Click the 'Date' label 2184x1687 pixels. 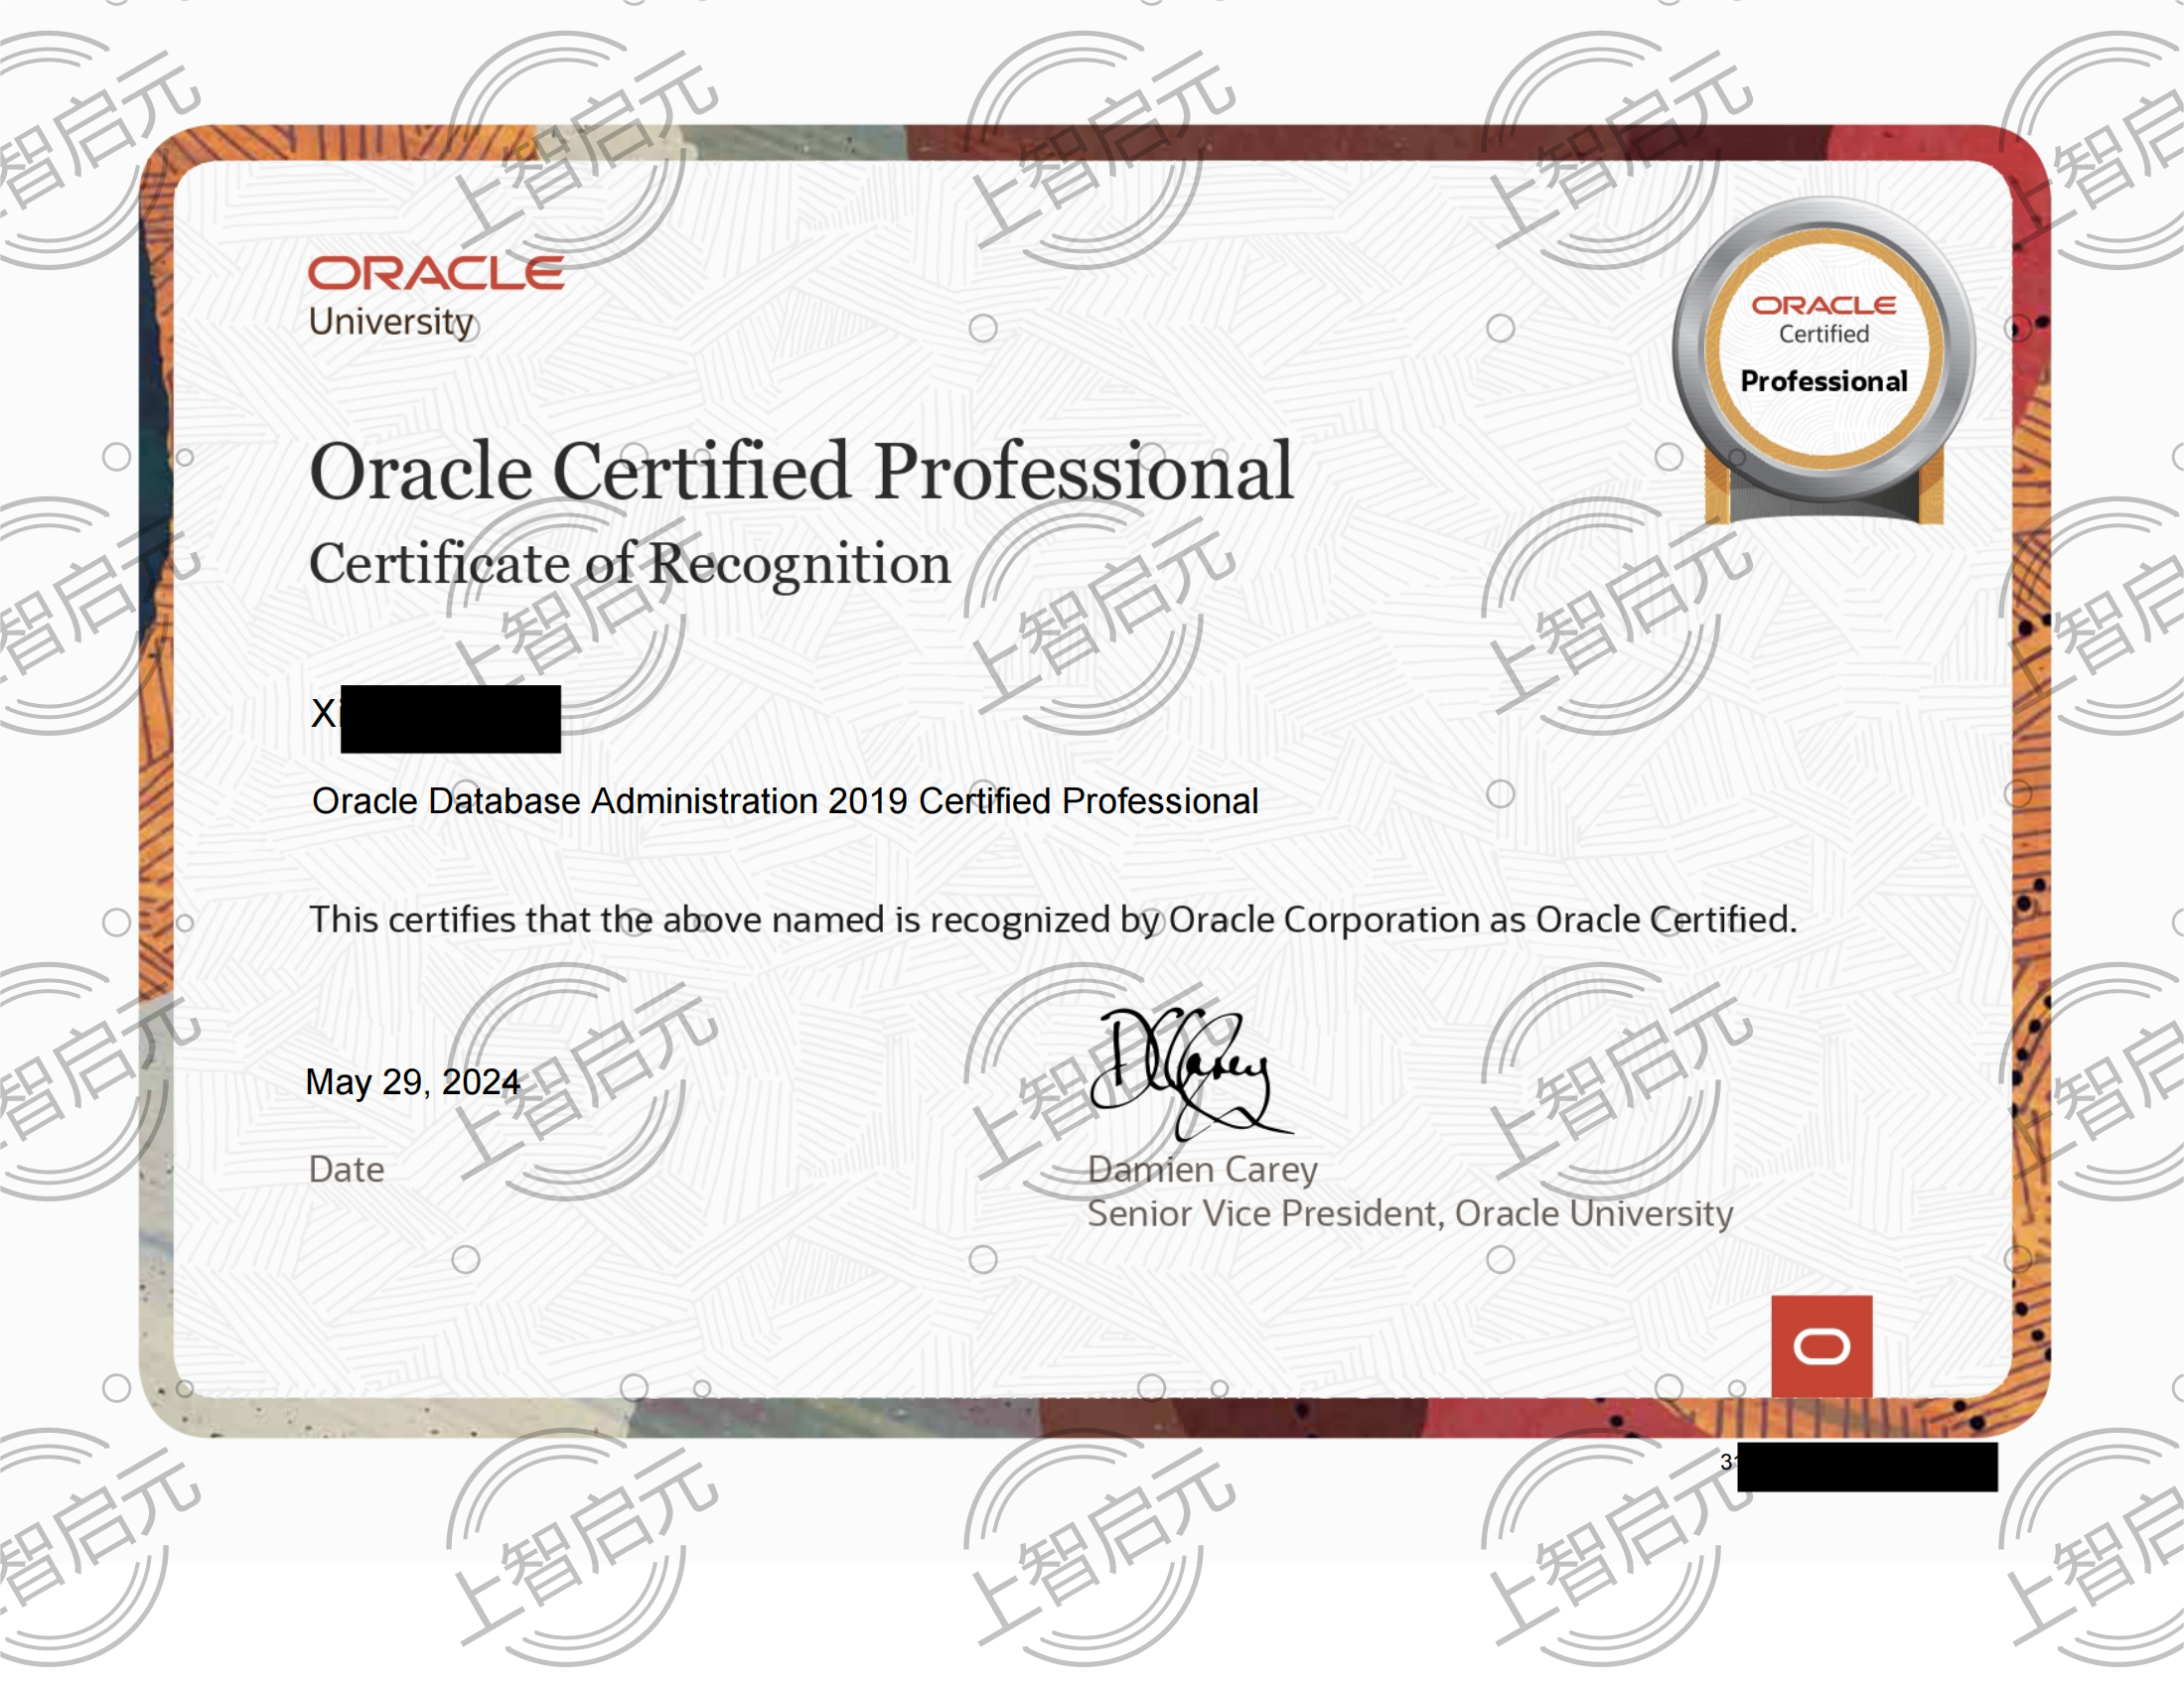(346, 1169)
